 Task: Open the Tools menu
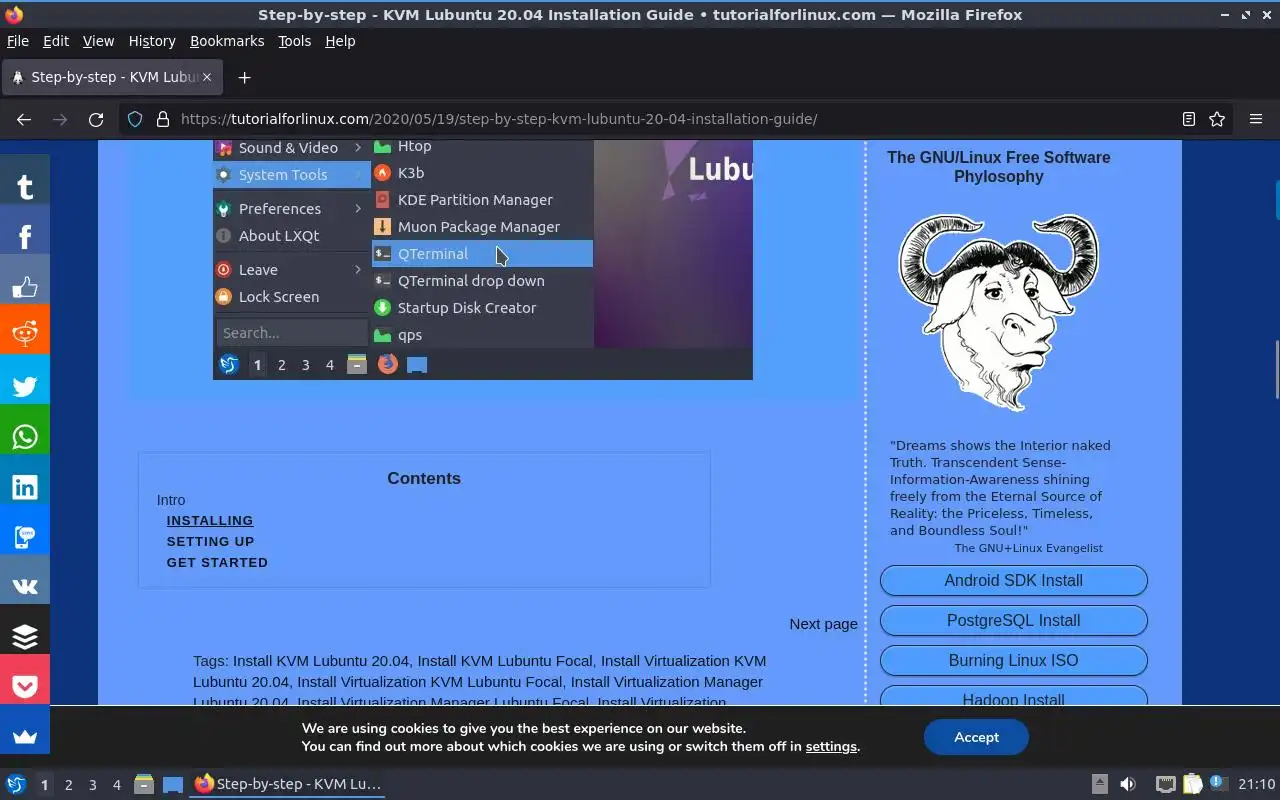pos(295,41)
